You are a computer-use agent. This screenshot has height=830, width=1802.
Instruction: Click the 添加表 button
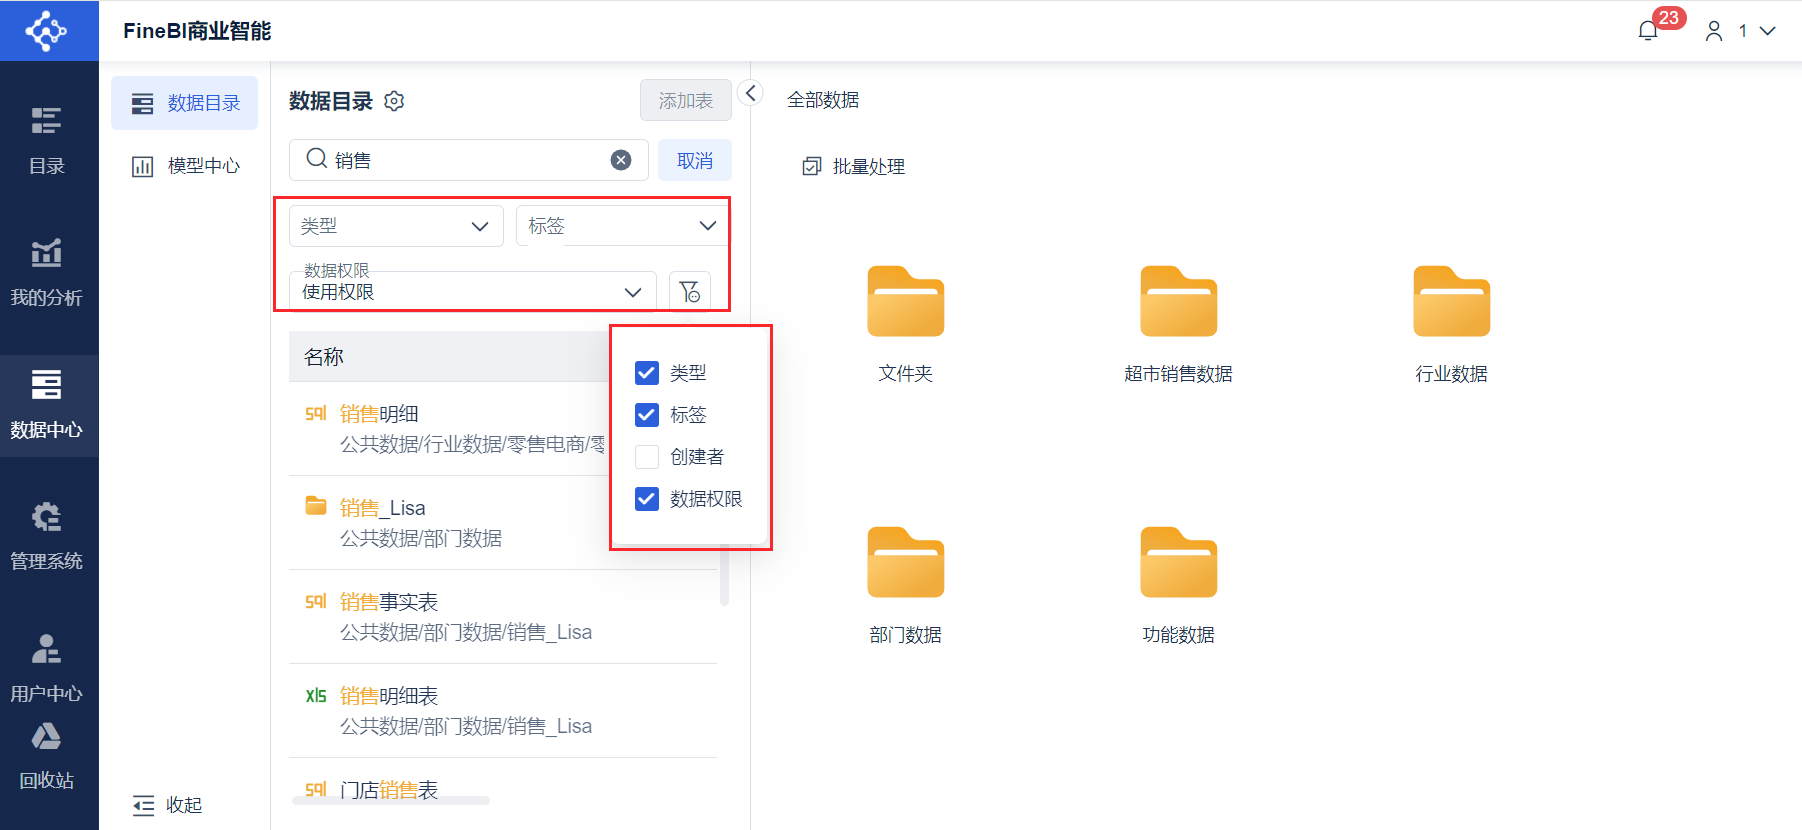[686, 101]
